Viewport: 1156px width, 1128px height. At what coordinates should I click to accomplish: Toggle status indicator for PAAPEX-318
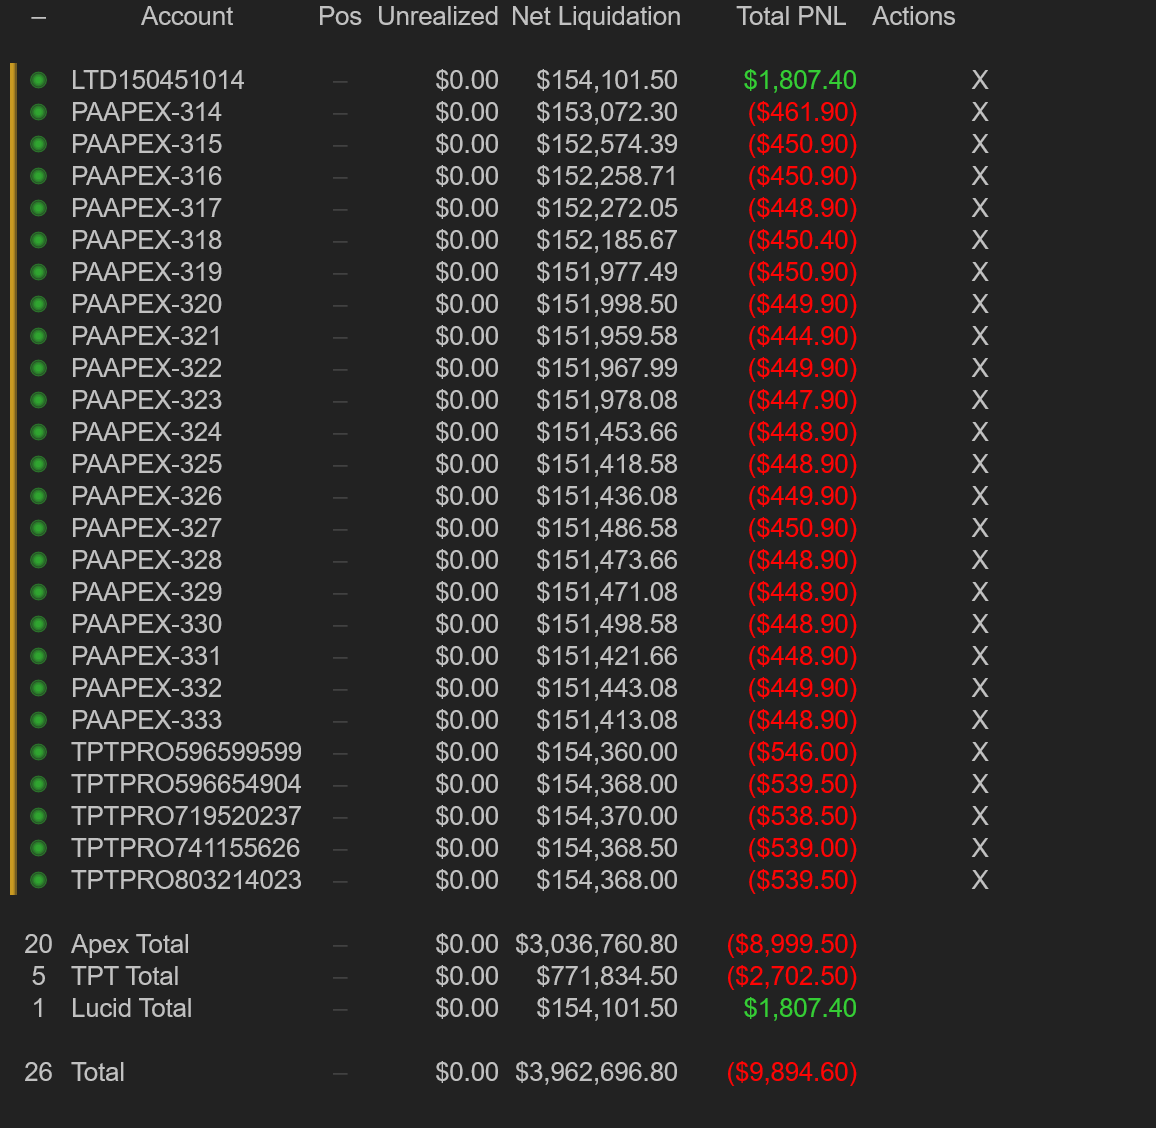click(x=38, y=240)
